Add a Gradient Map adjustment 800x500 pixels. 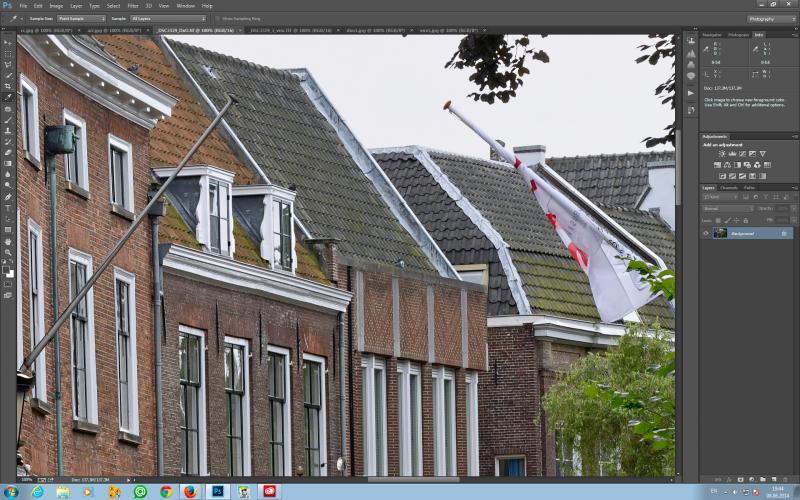762,176
